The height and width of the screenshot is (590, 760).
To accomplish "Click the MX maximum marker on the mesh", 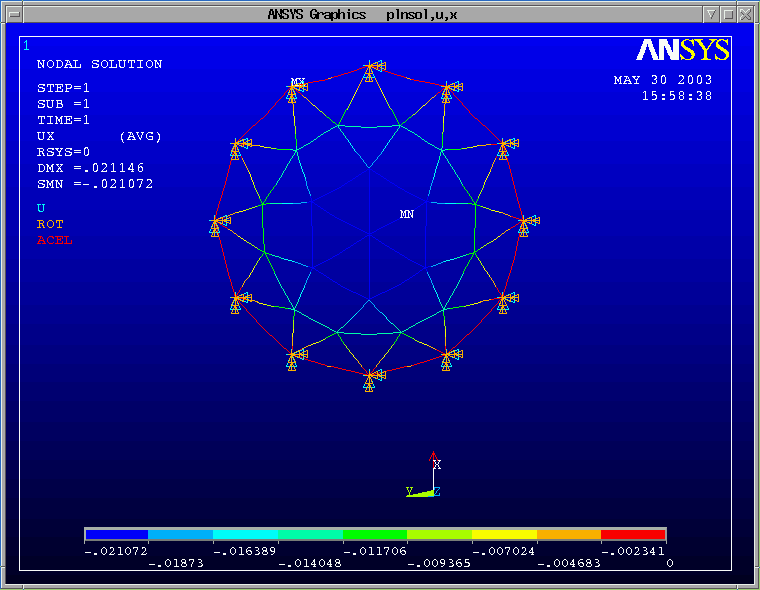I will pyautogui.click(x=298, y=82).
